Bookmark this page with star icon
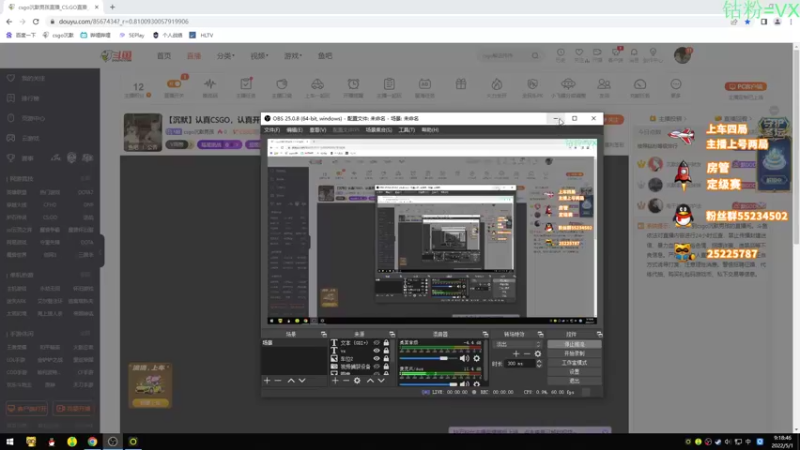 [x=747, y=21]
